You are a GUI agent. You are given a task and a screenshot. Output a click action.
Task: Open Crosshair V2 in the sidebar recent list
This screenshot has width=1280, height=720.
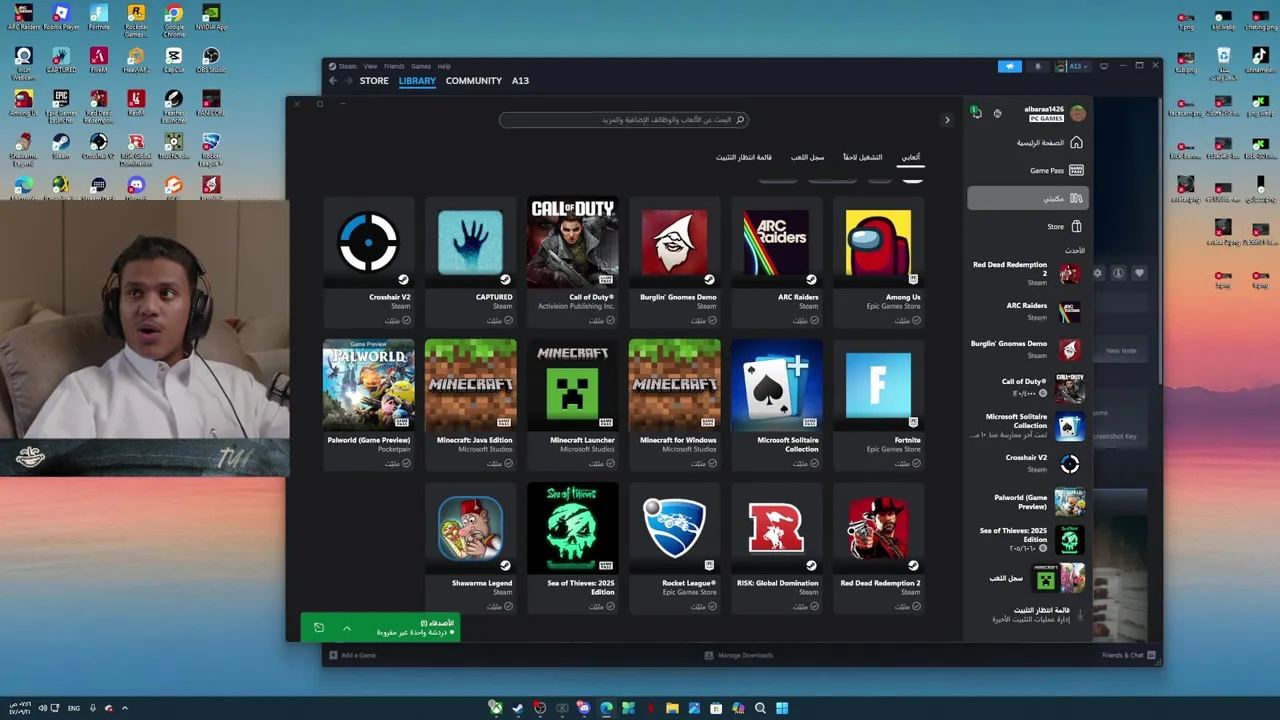click(x=1026, y=463)
